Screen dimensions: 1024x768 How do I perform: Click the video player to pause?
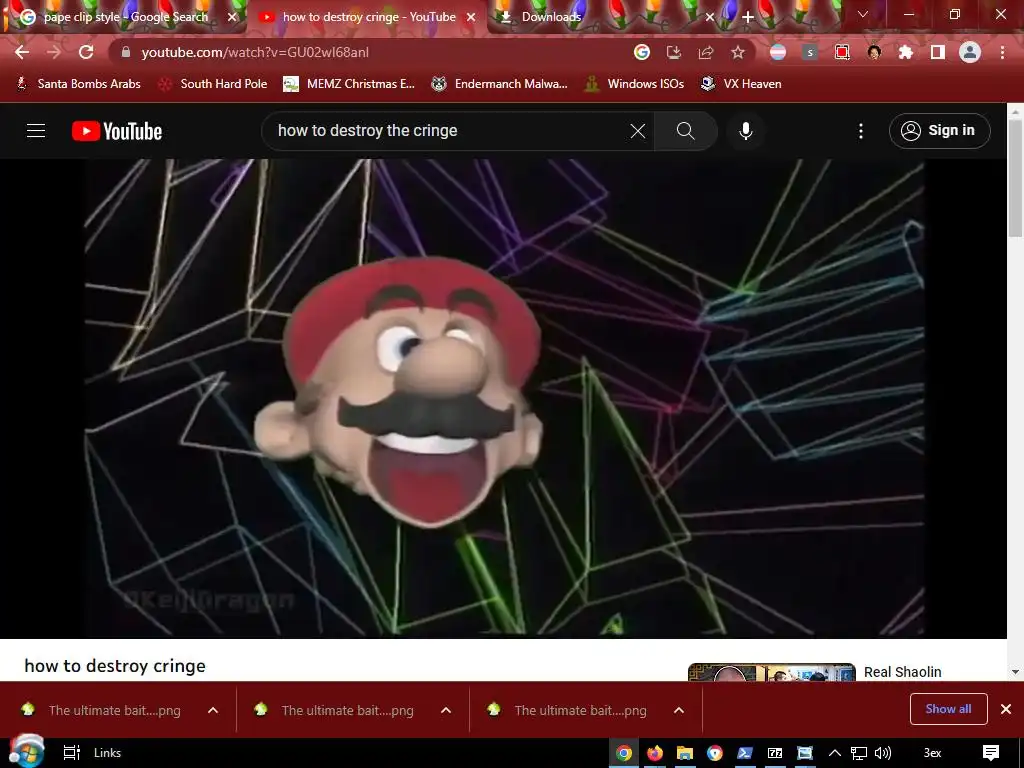504,398
